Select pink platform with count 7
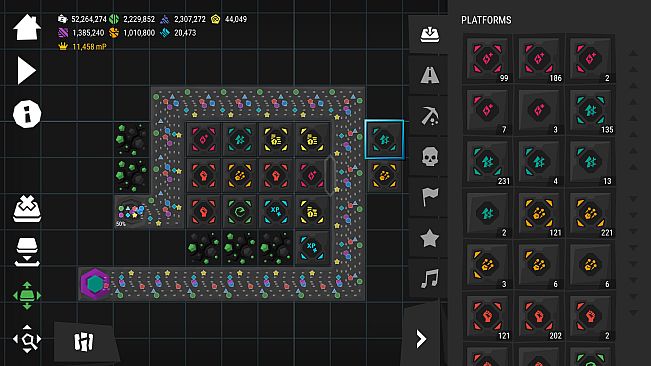The width and height of the screenshot is (651, 366). pyautogui.click(x=487, y=111)
